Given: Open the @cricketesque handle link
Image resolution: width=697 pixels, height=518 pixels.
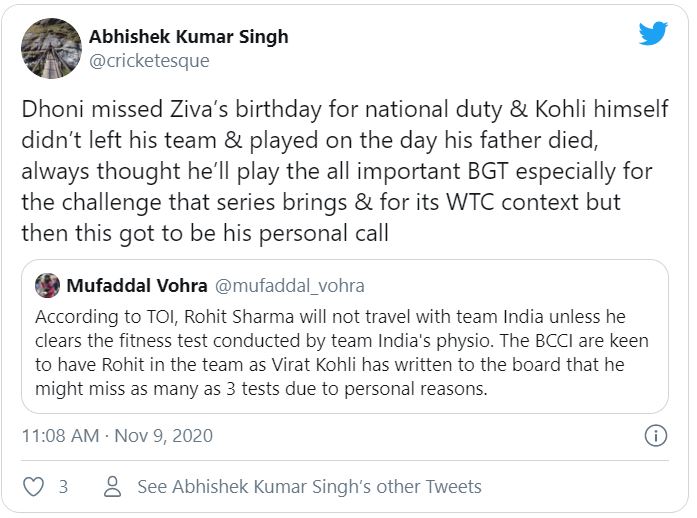Looking at the screenshot, I should (149, 61).
